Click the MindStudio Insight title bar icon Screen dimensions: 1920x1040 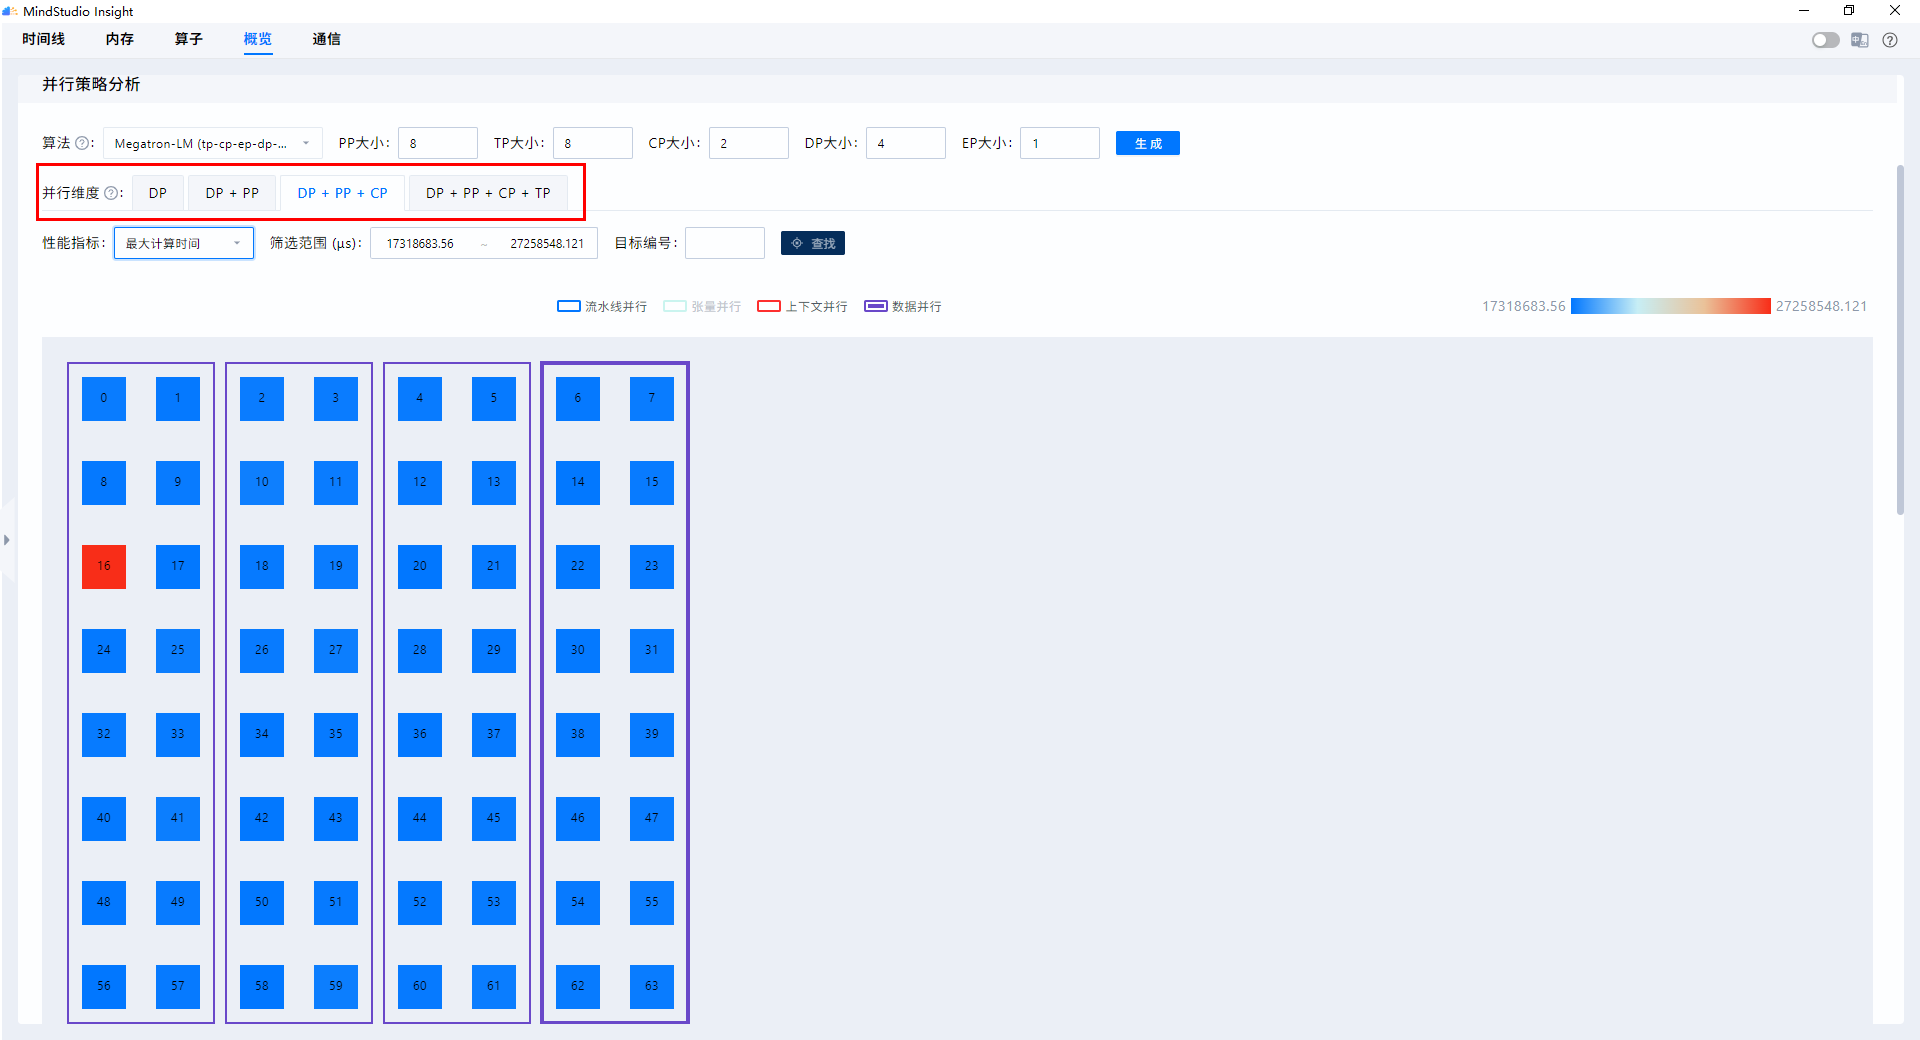10,11
